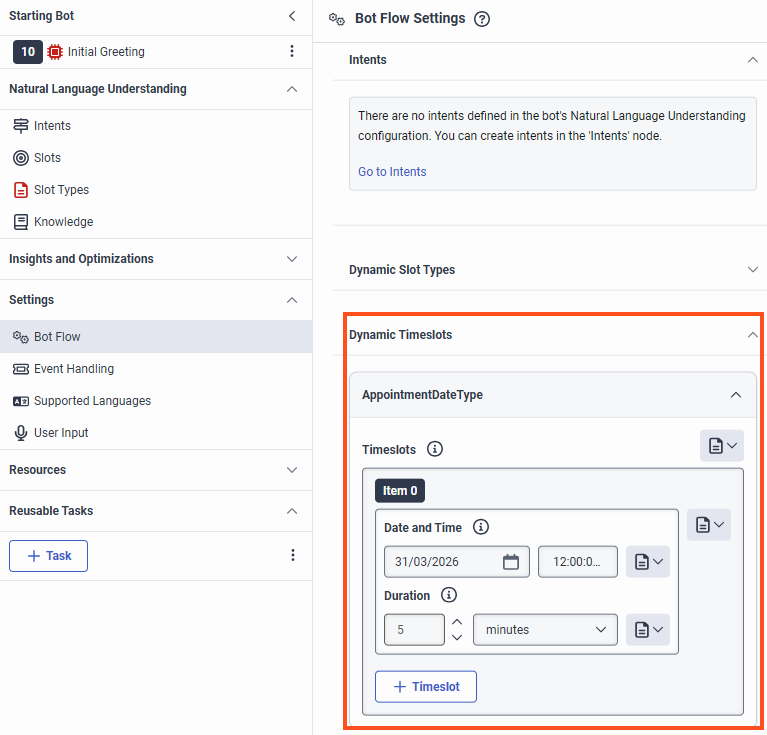The image size is (767, 735).
Task: Click the Date and Time info icon
Action: pos(481,527)
